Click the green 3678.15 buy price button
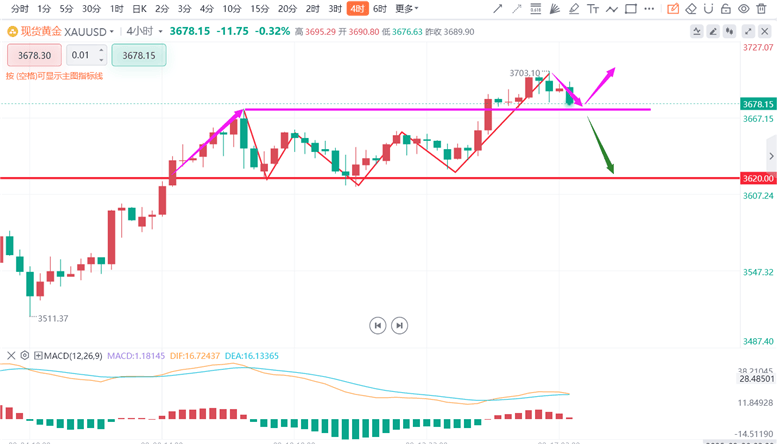 tap(138, 55)
